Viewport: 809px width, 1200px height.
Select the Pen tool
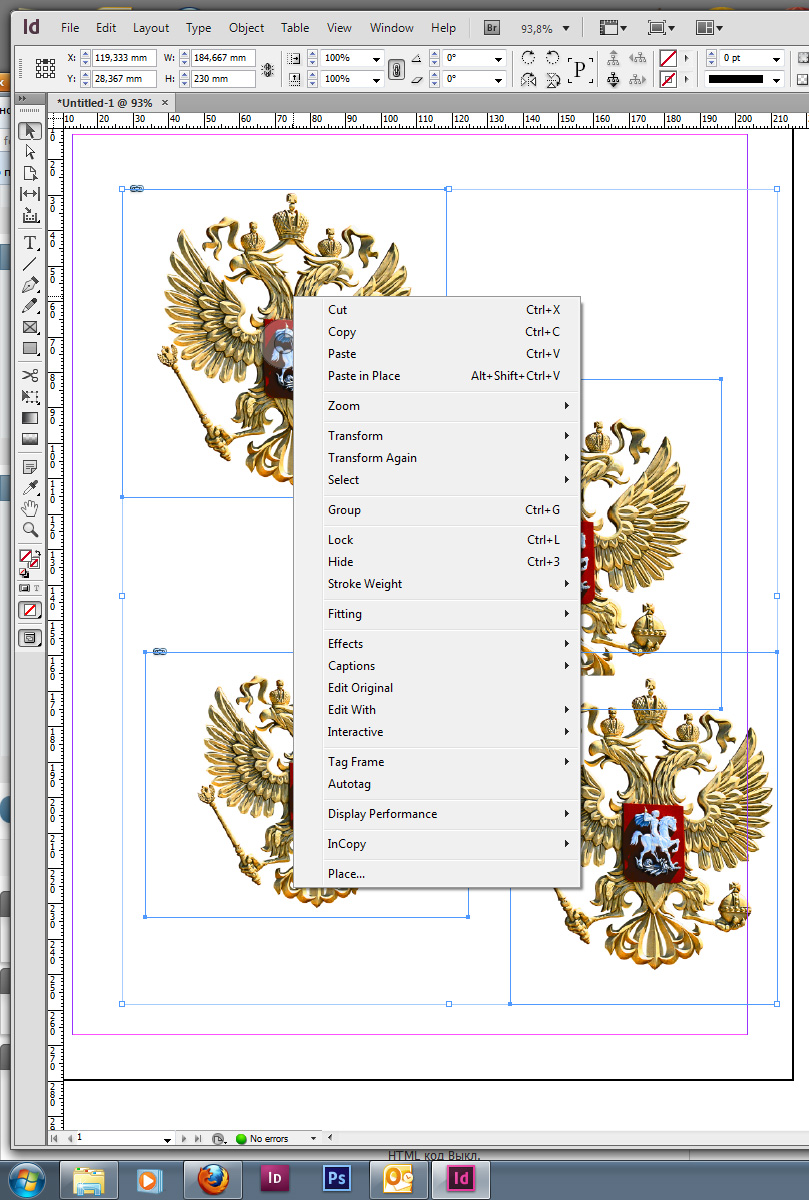coord(30,285)
